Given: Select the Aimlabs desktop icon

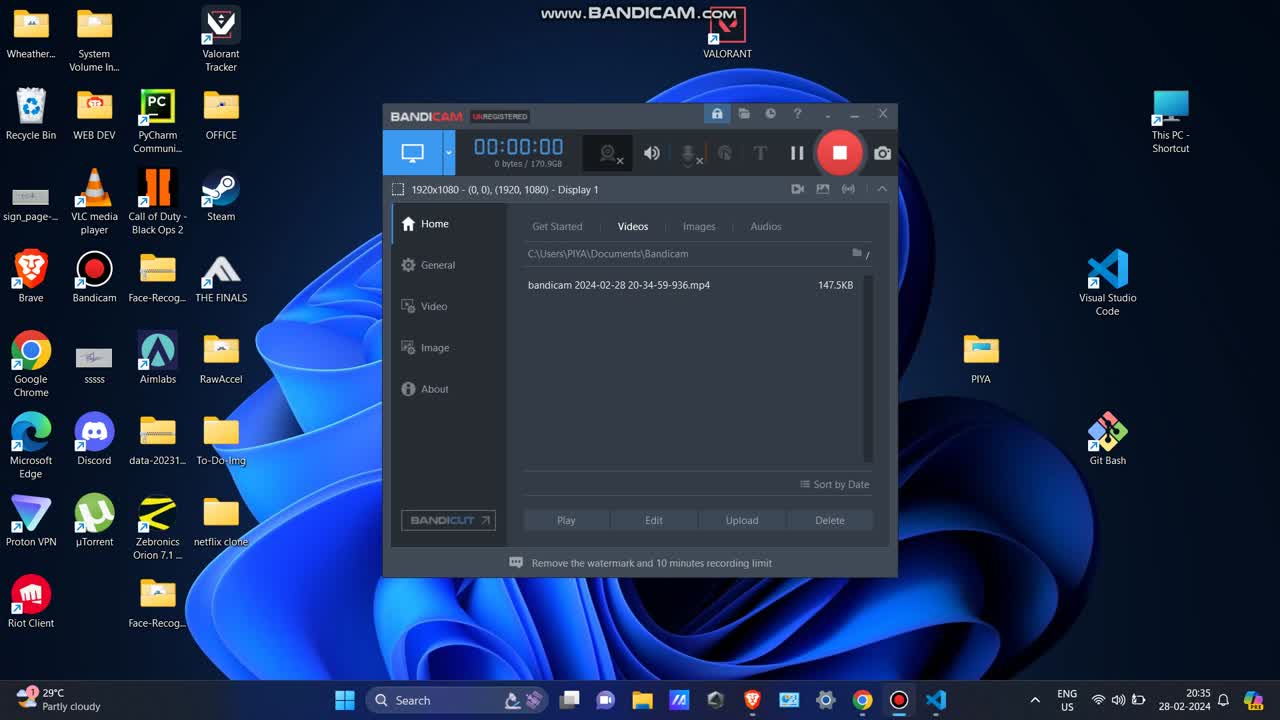Looking at the screenshot, I should tap(157, 358).
